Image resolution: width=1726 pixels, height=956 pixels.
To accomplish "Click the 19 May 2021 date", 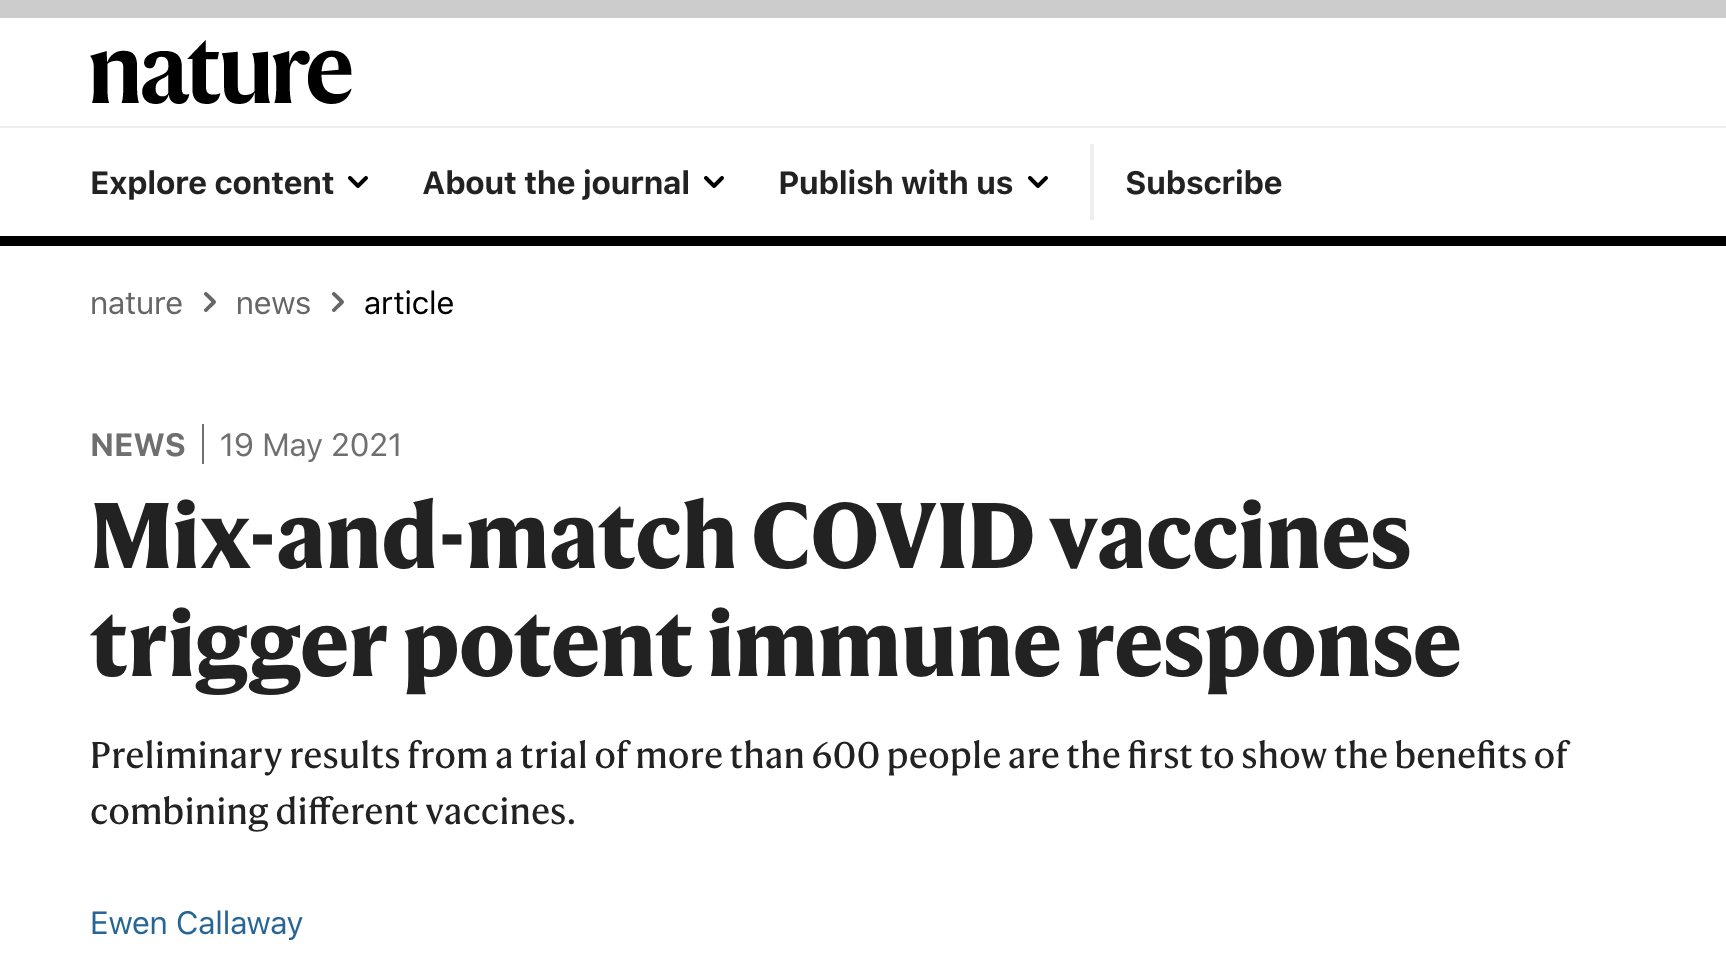I will pyautogui.click(x=311, y=445).
